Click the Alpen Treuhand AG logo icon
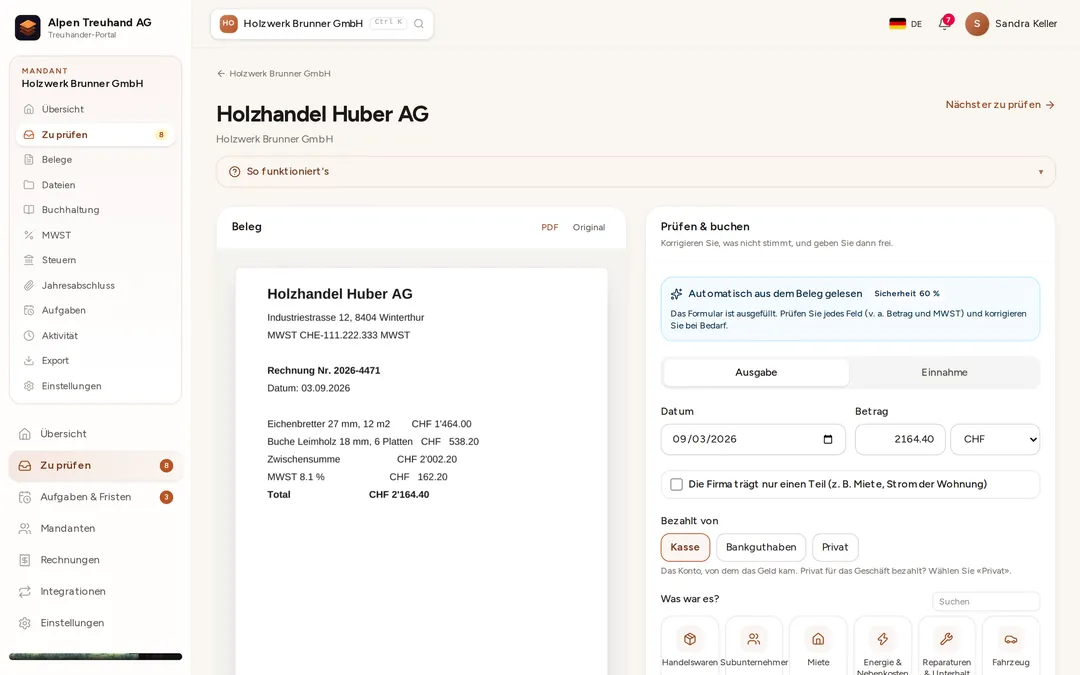1080x675 pixels. pyautogui.click(x=28, y=28)
